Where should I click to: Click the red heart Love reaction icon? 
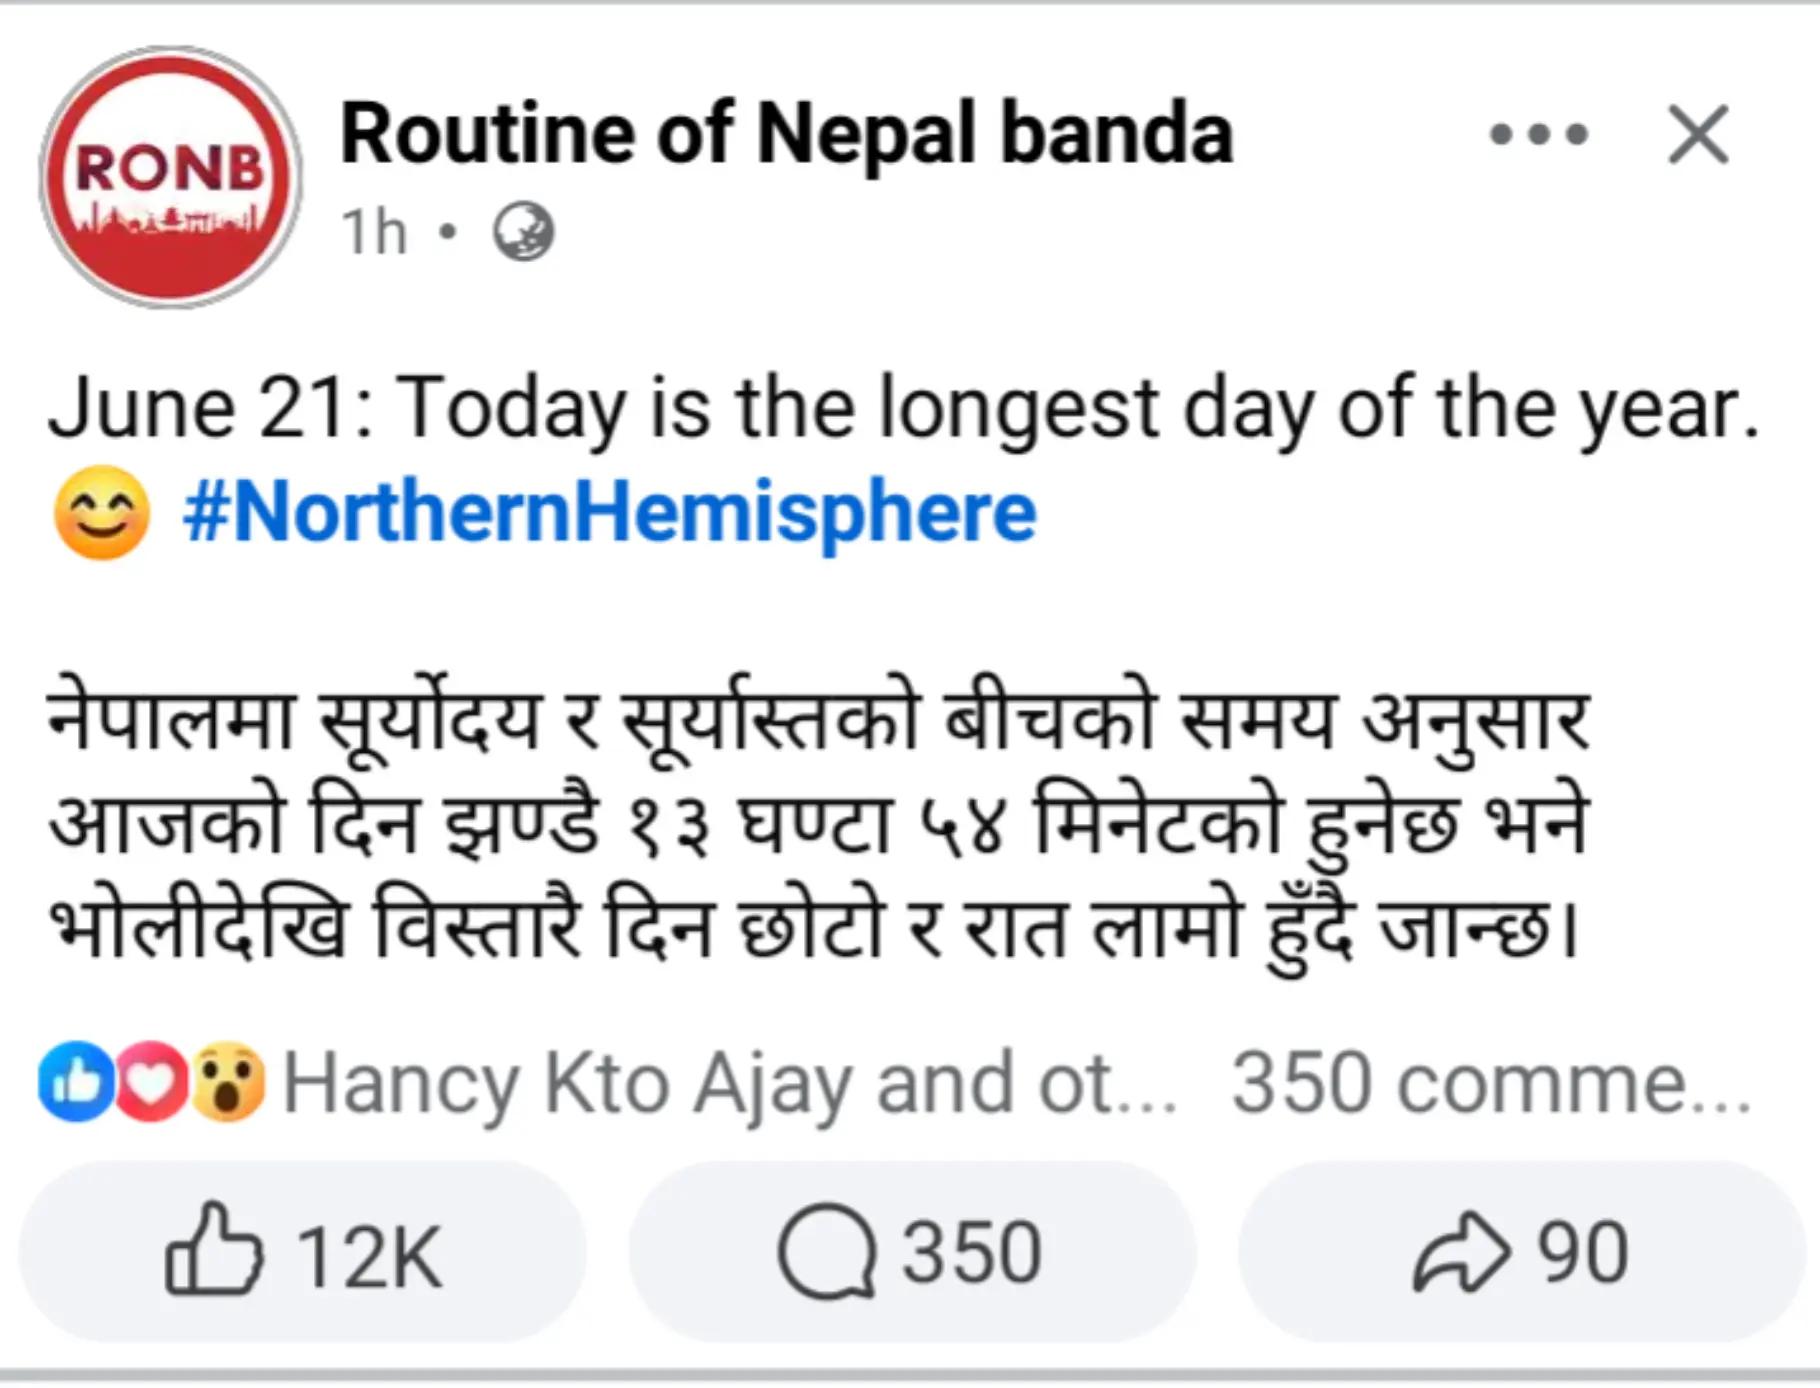pyautogui.click(x=152, y=1082)
